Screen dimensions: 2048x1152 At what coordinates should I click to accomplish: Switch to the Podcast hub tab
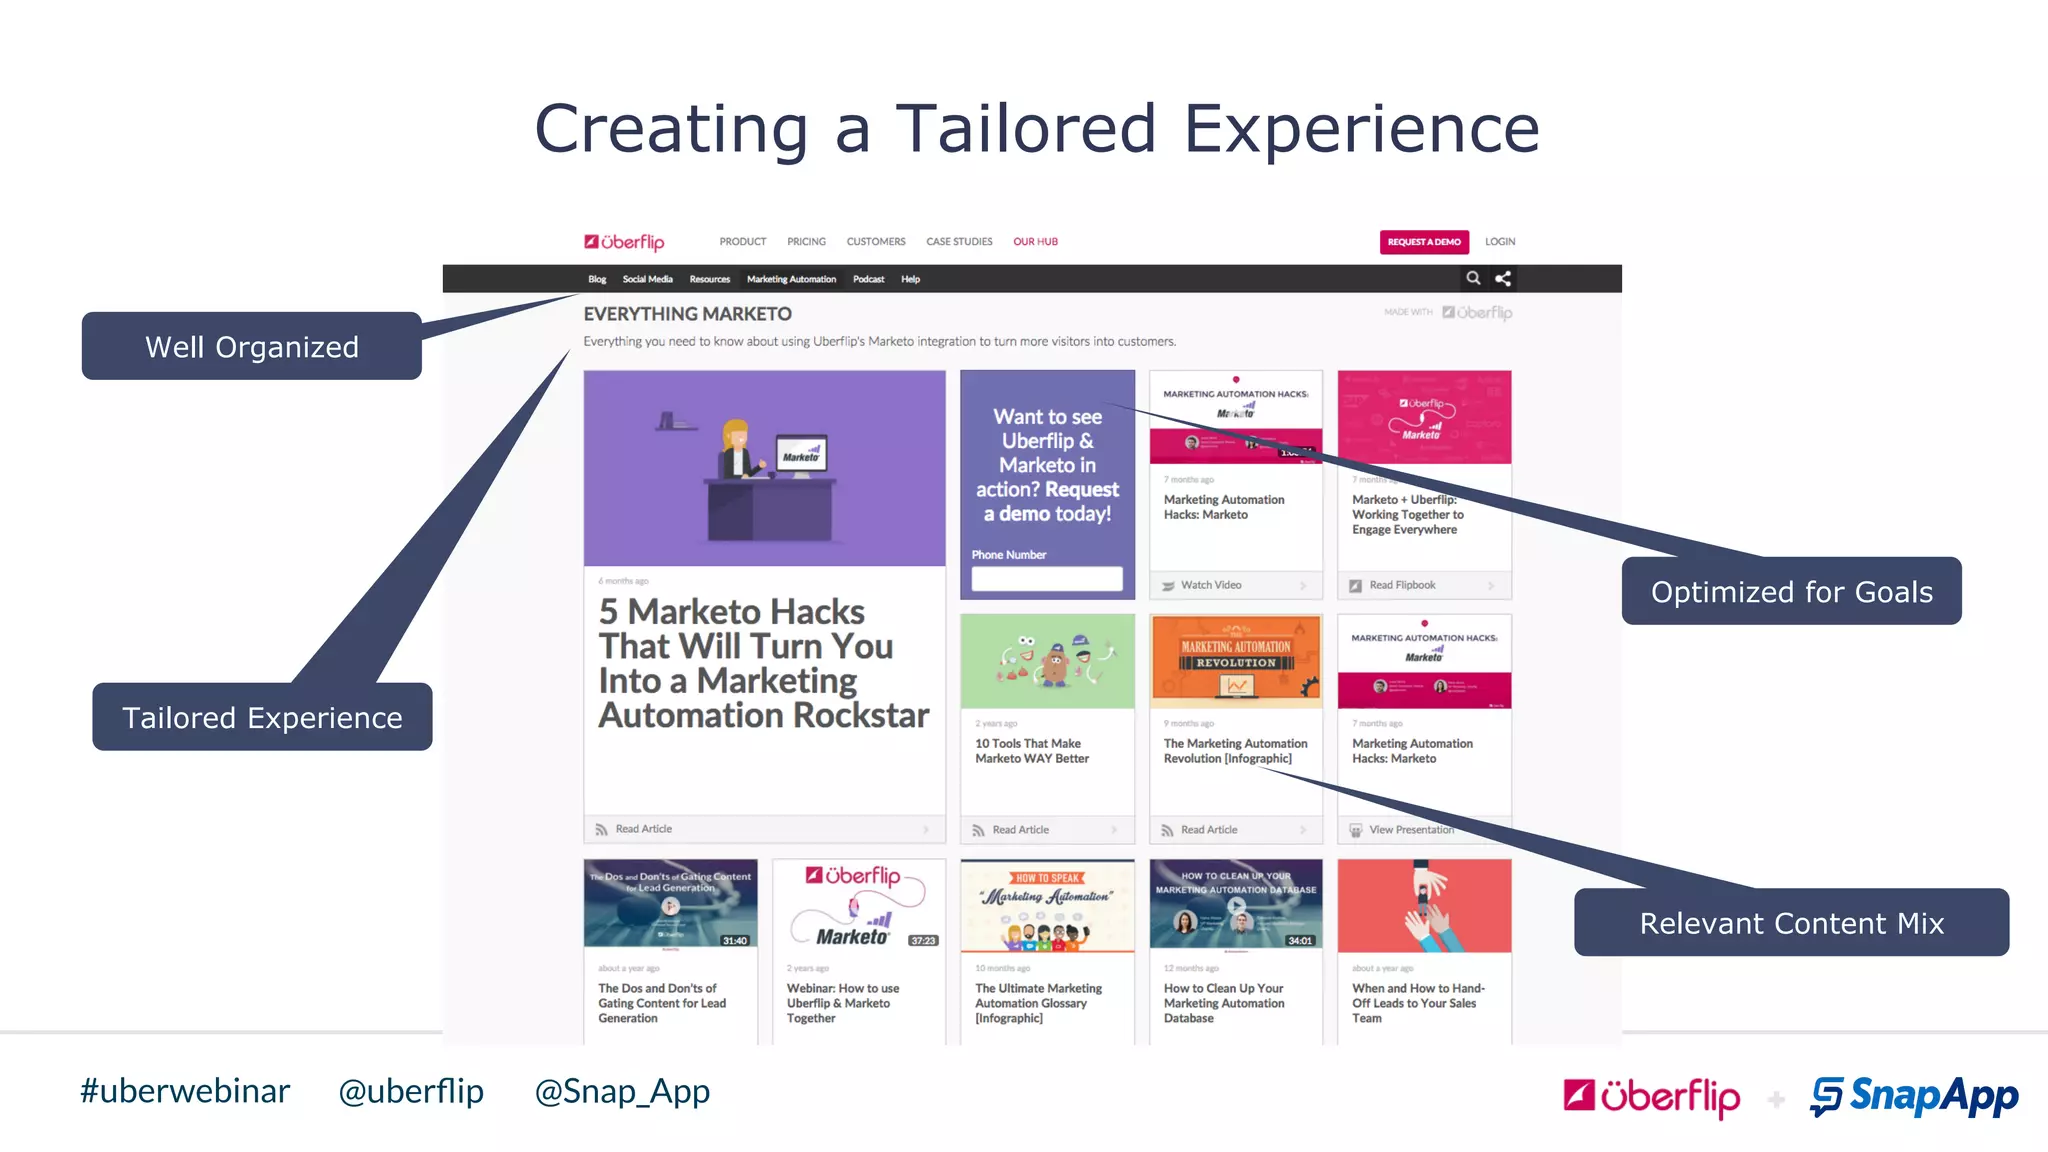pyautogui.click(x=868, y=279)
